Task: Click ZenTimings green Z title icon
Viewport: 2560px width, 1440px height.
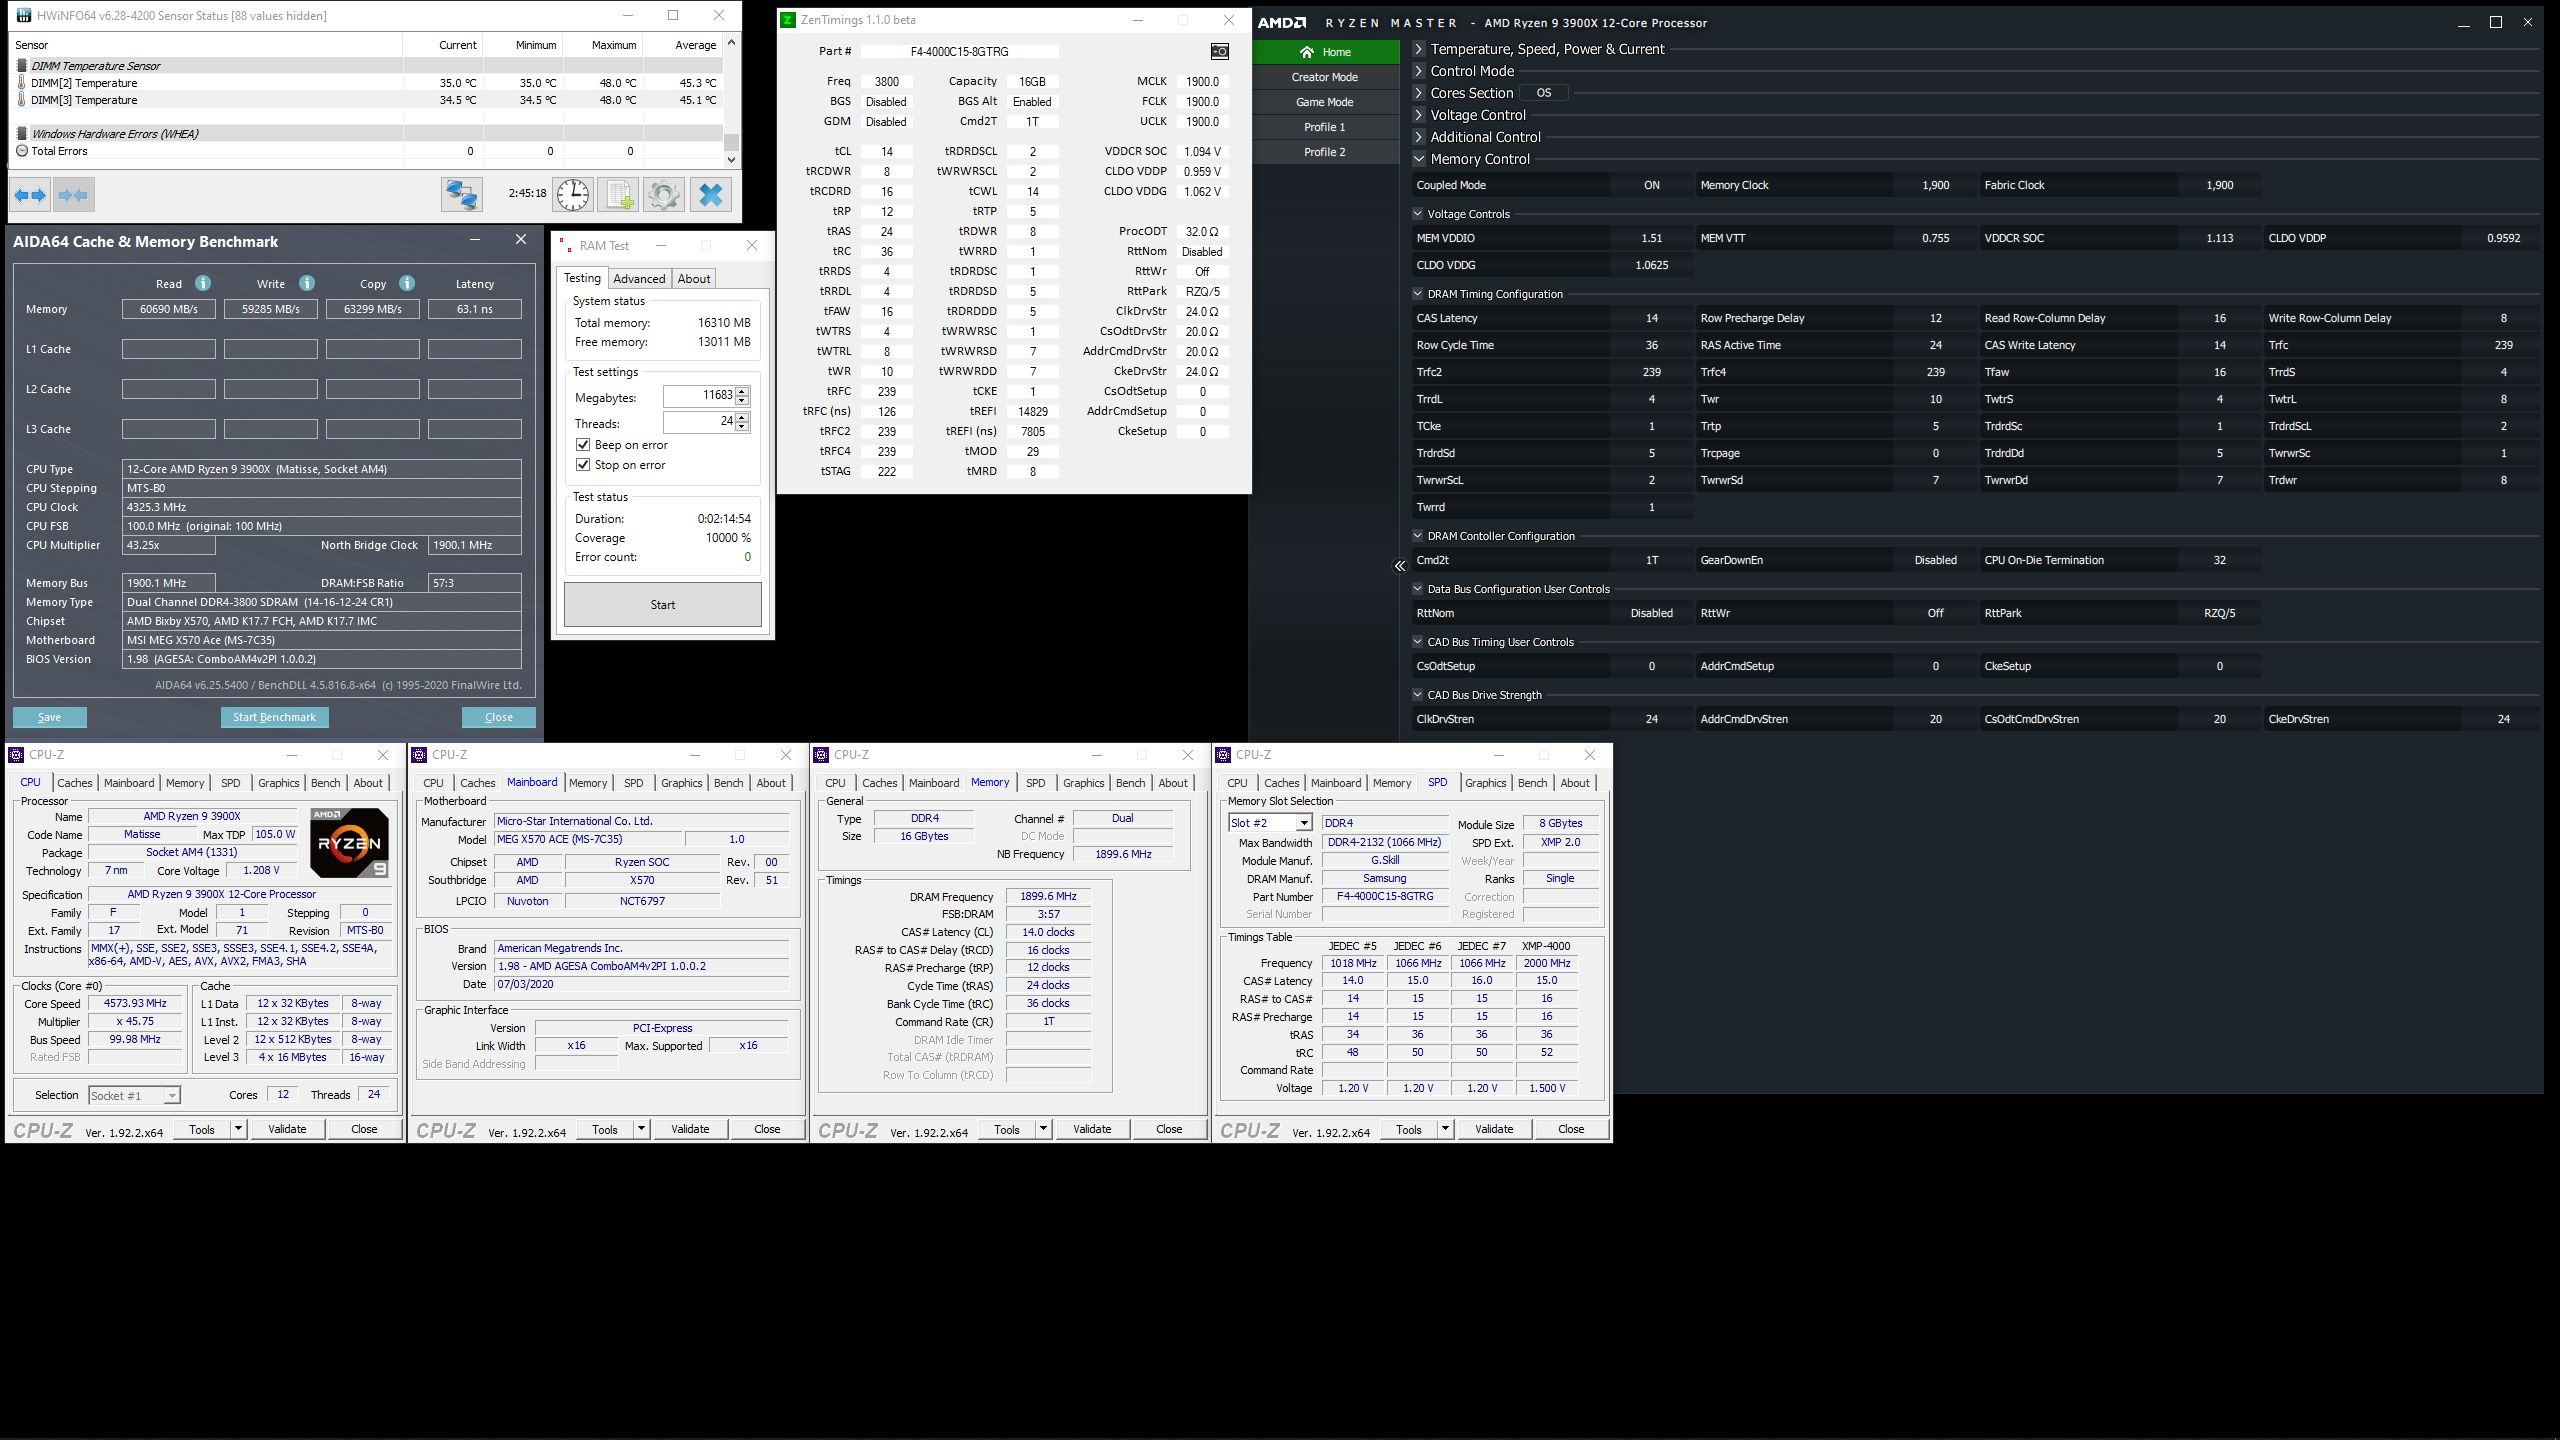Action: click(x=788, y=19)
